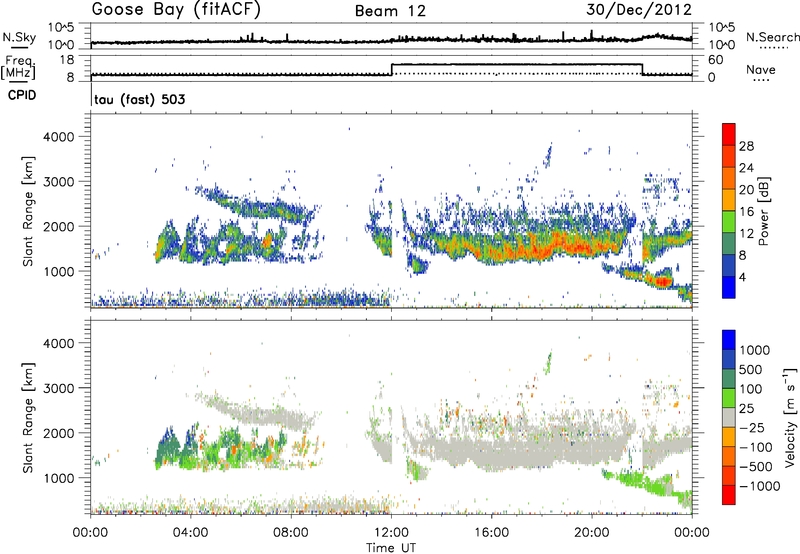Click the "CPID" row label
Viewport: 800px width, 554px height.
(22, 95)
